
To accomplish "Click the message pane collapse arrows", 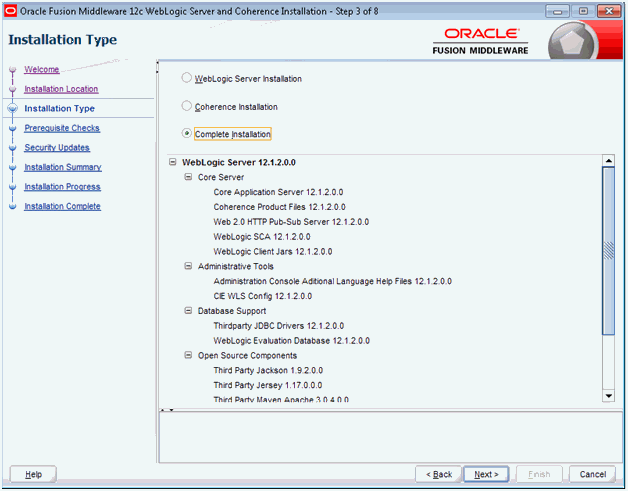I will tap(167, 410).
